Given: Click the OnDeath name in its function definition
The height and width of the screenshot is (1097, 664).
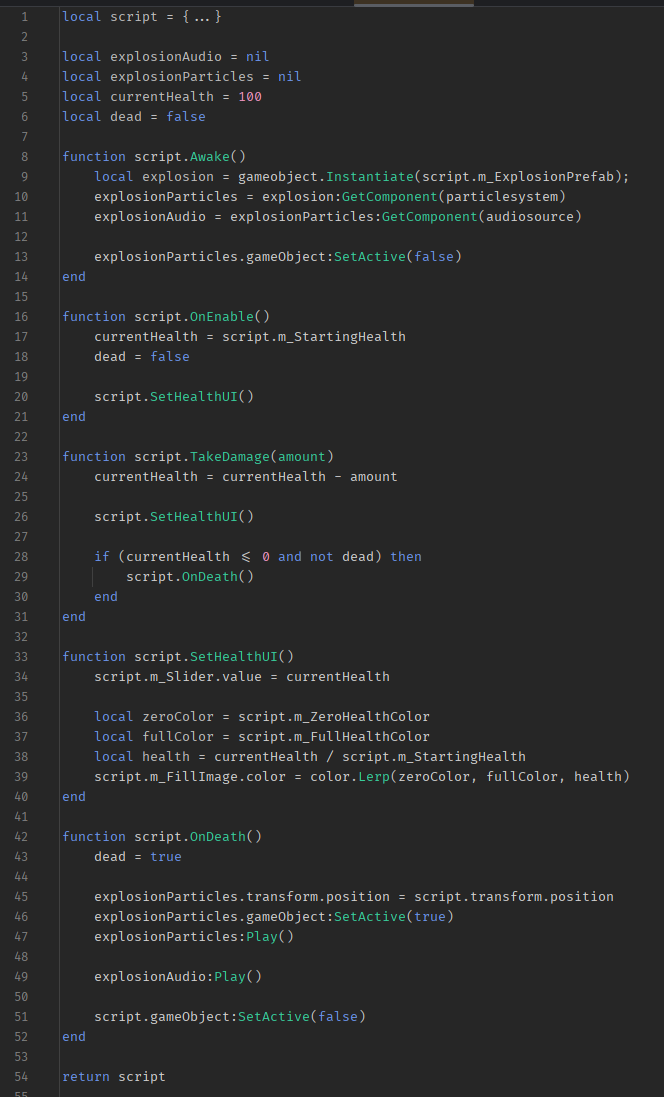Looking at the screenshot, I should (218, 837).
